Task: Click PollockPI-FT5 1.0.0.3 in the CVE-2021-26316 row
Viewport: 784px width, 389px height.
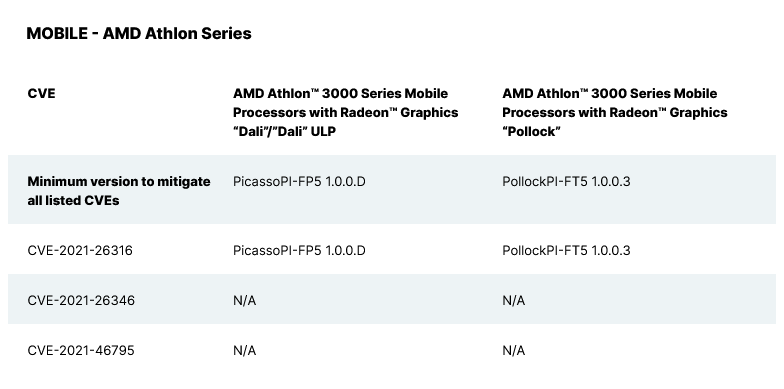Action: (566, 250)
